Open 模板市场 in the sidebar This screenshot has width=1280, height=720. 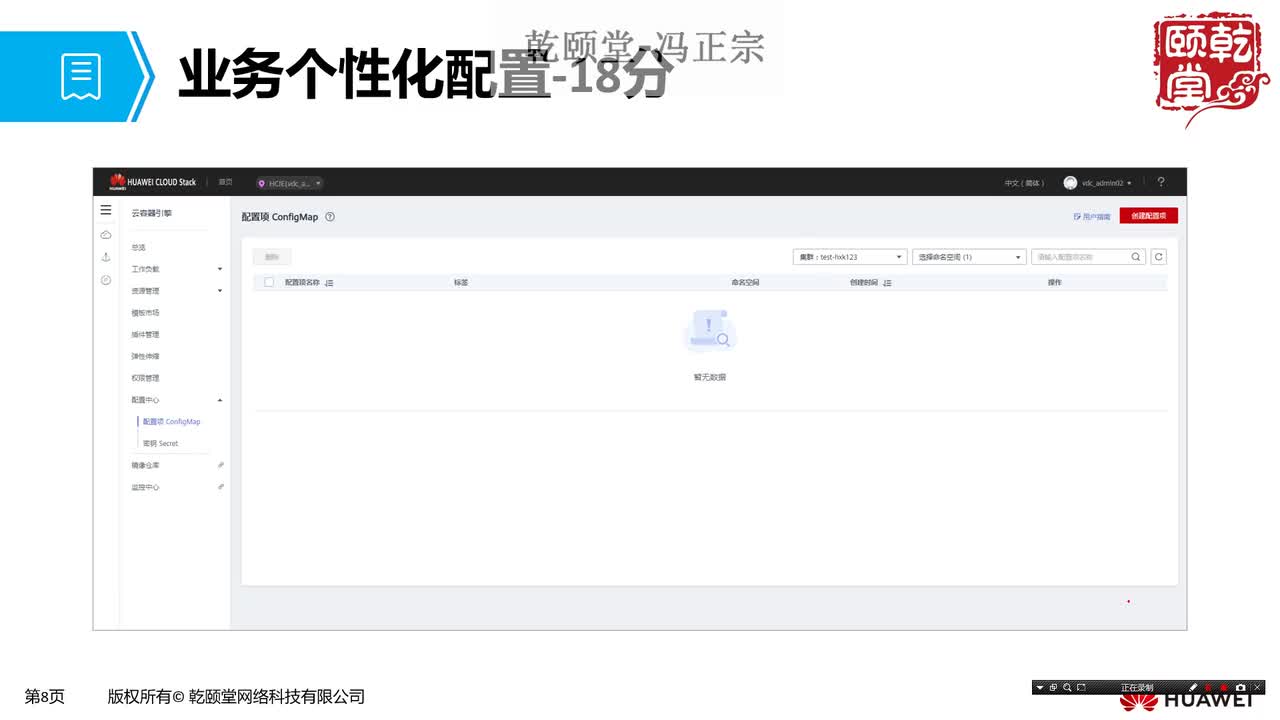[145, 313]
